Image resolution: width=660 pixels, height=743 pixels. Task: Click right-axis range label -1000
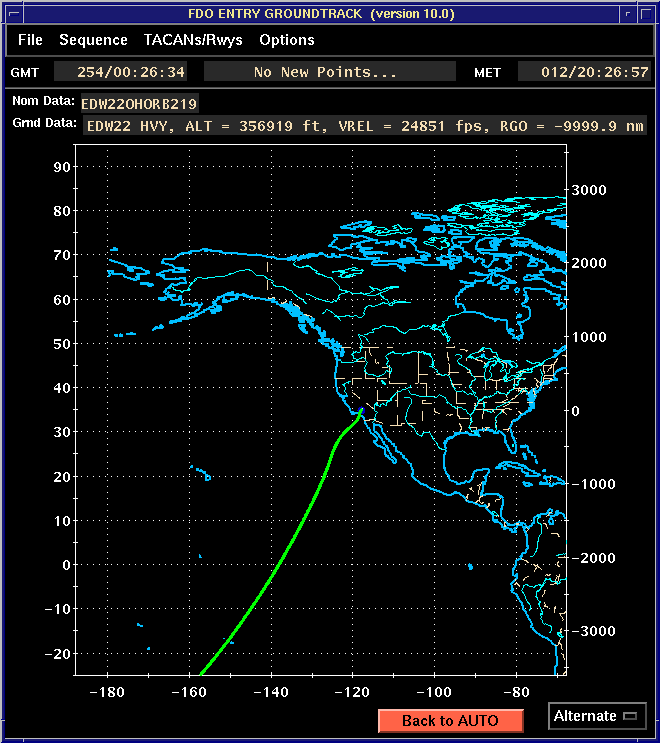pyautogui.click(x=594, y=484)
